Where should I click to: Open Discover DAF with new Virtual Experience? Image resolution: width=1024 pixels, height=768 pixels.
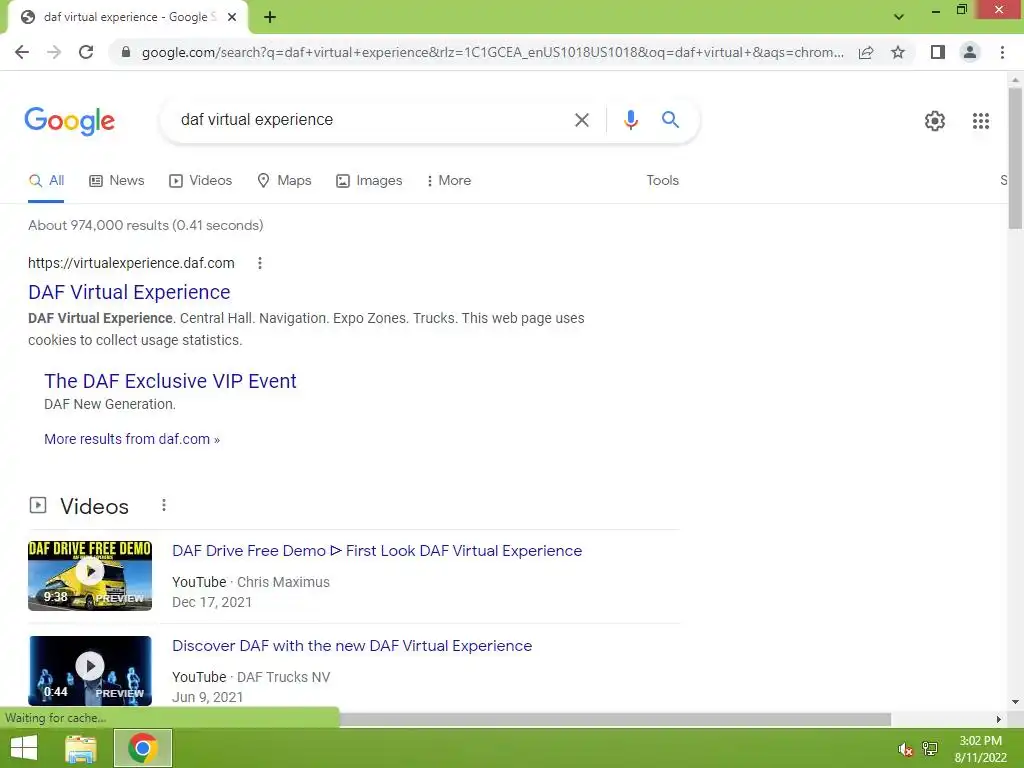[352, 646]
